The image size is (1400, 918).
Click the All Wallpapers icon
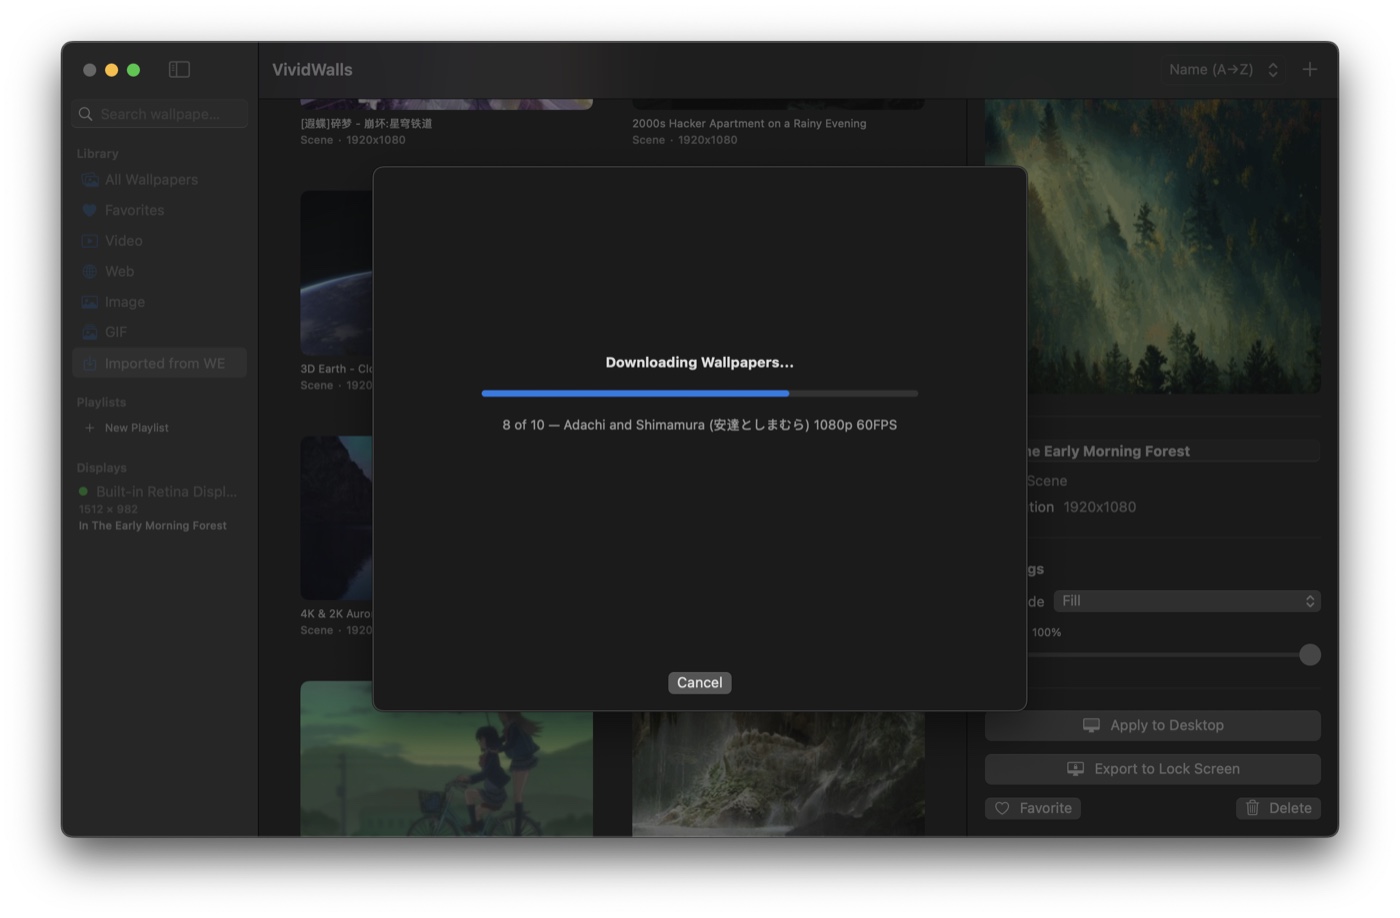click(90, 180)
